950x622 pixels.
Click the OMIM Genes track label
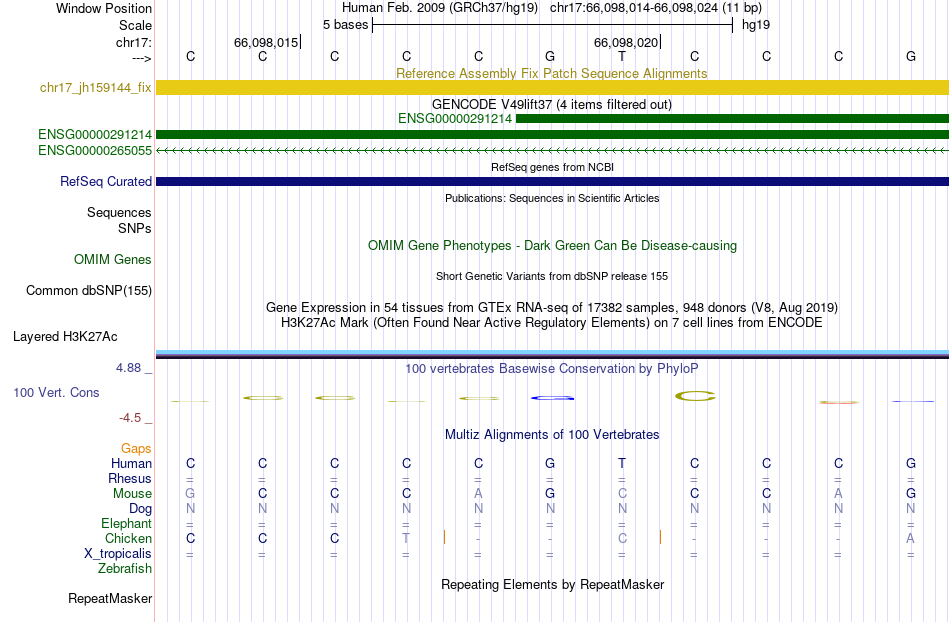coord(113,259)
